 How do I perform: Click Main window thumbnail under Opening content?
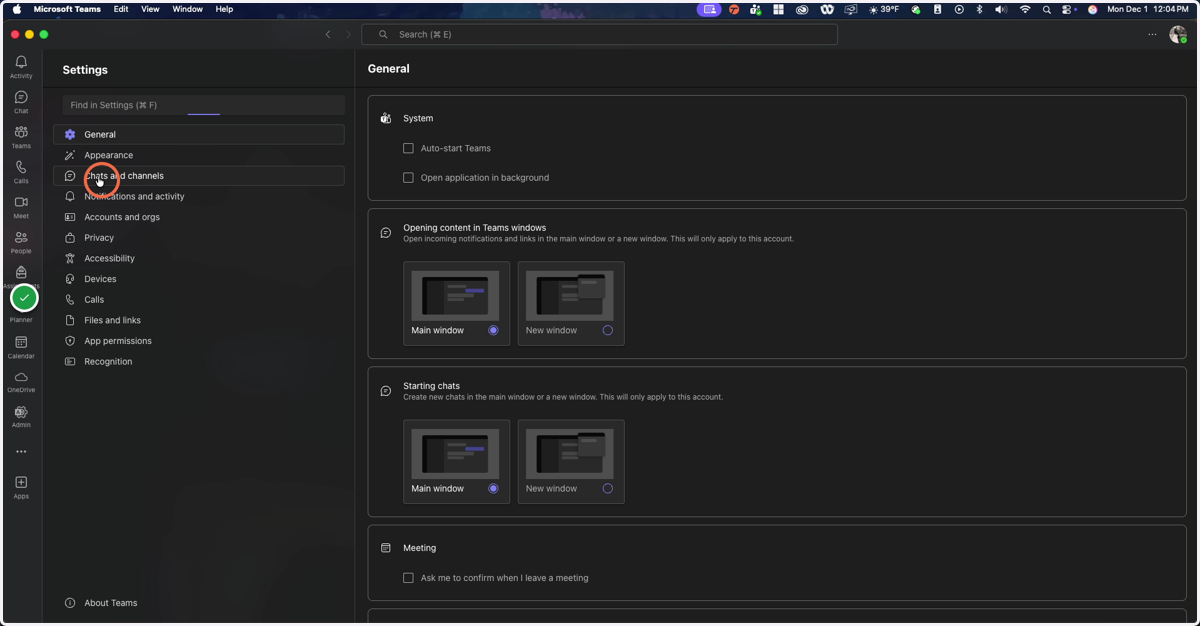click(x=456, y=297)
